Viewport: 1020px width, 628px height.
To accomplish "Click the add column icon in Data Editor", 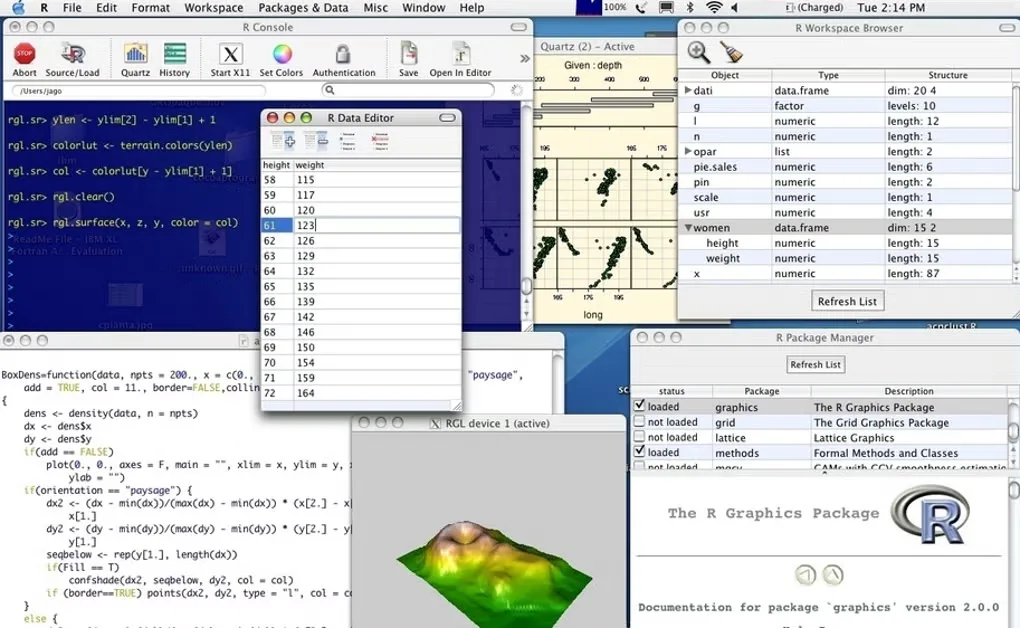I will pyautogui.click(x=283, y=140).
